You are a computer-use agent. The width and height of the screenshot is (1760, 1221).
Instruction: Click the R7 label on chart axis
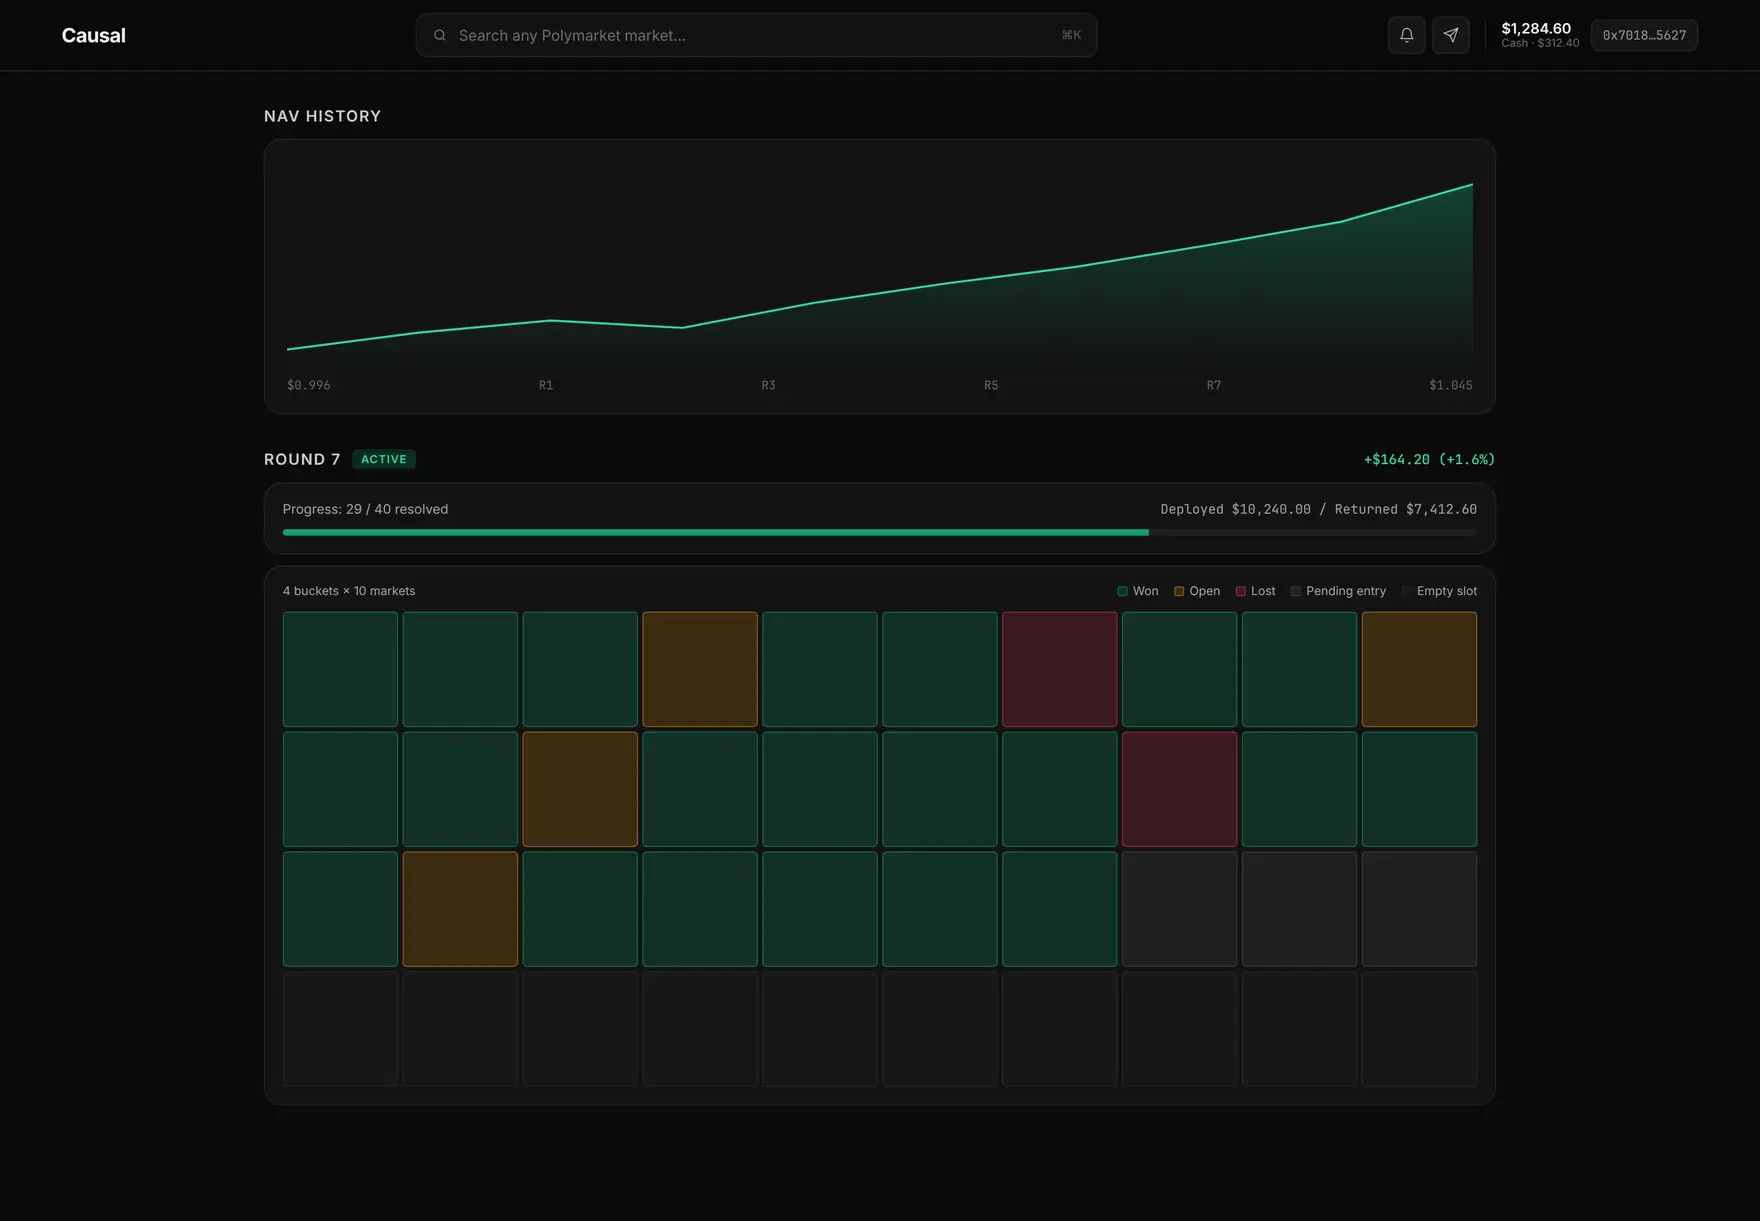click(x=1213, y=385)
